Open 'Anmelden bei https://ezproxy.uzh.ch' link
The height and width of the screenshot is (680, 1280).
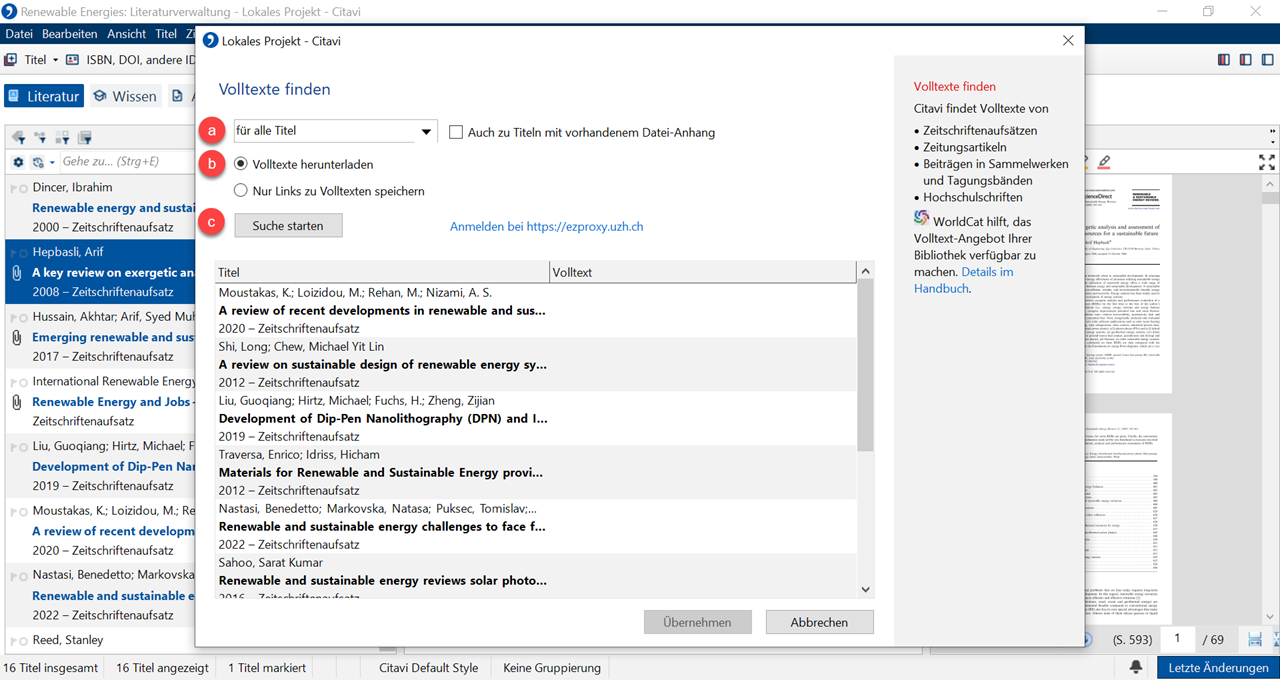click(x=546, y=227)
